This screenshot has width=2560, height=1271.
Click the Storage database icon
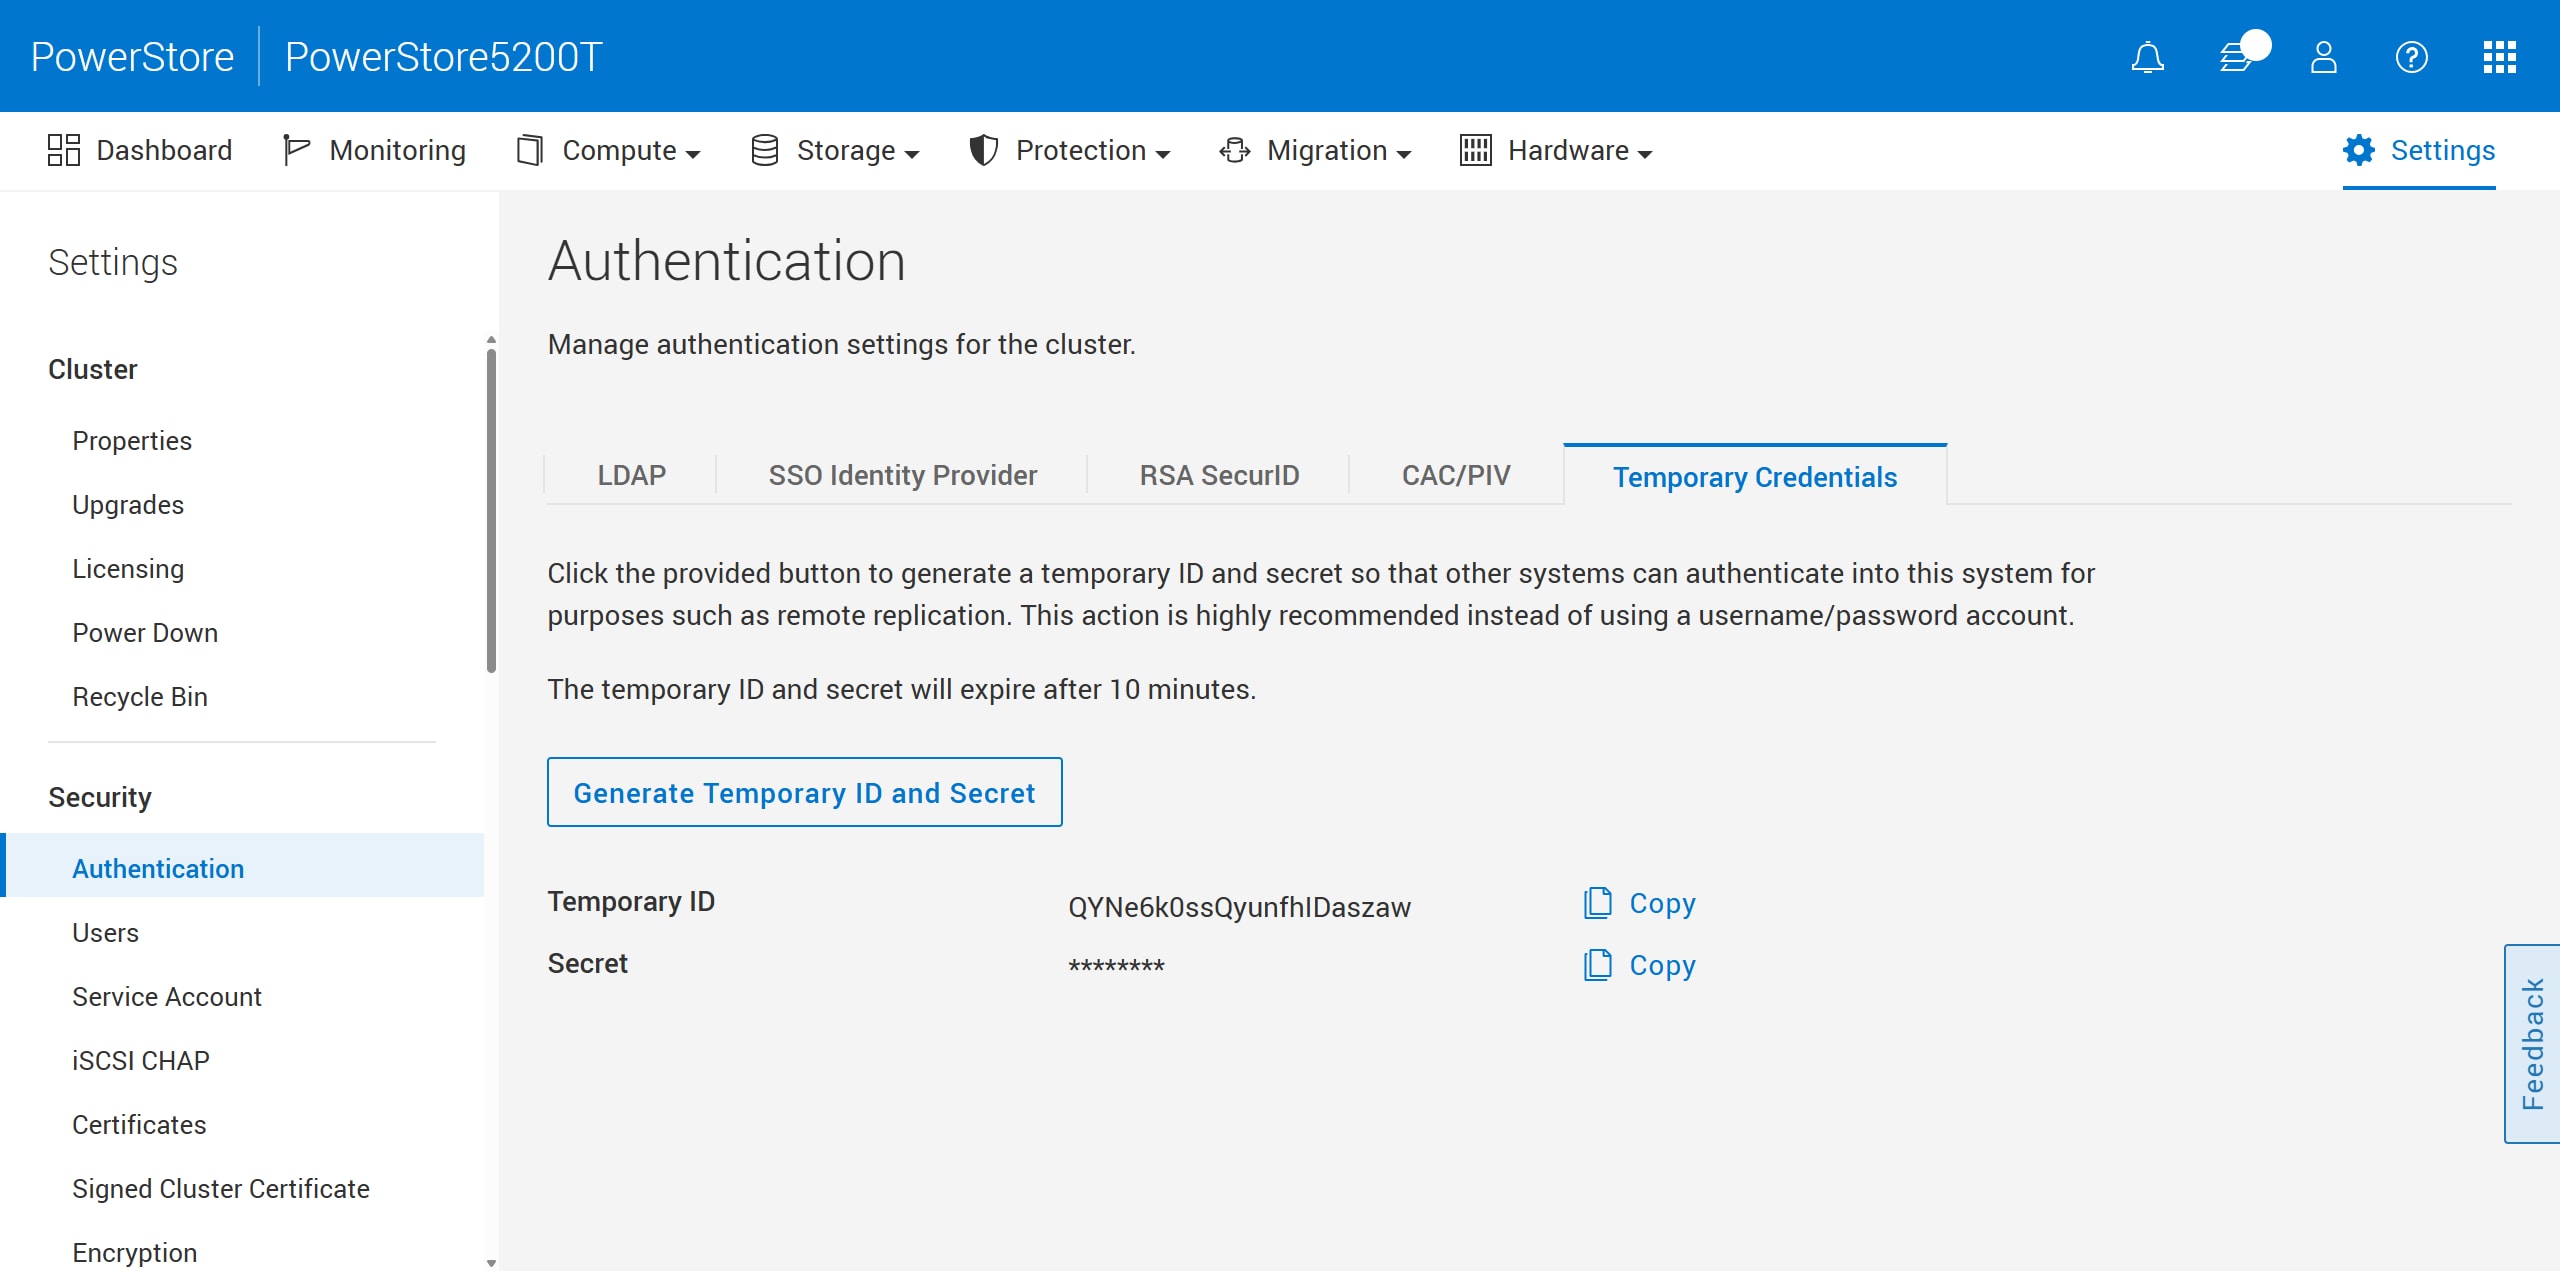coord(765,150)
